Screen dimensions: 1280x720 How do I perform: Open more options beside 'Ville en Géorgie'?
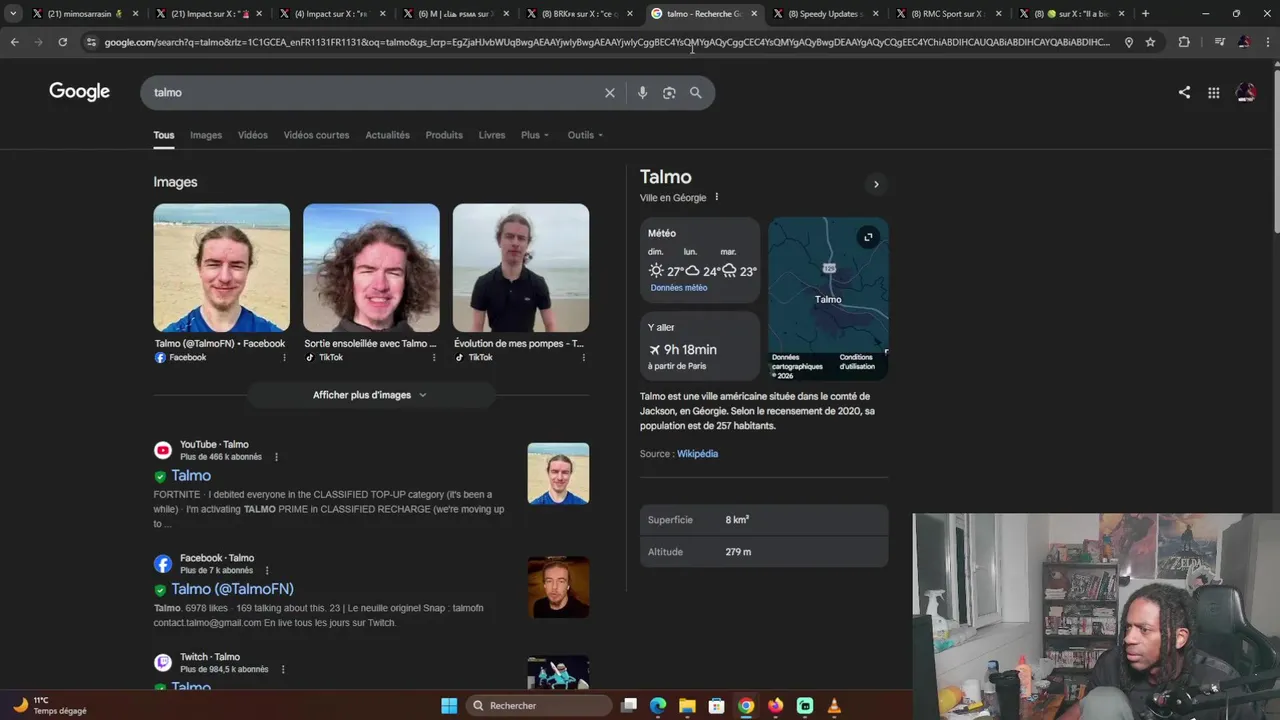pyautogui.click(x=716, y=197)
